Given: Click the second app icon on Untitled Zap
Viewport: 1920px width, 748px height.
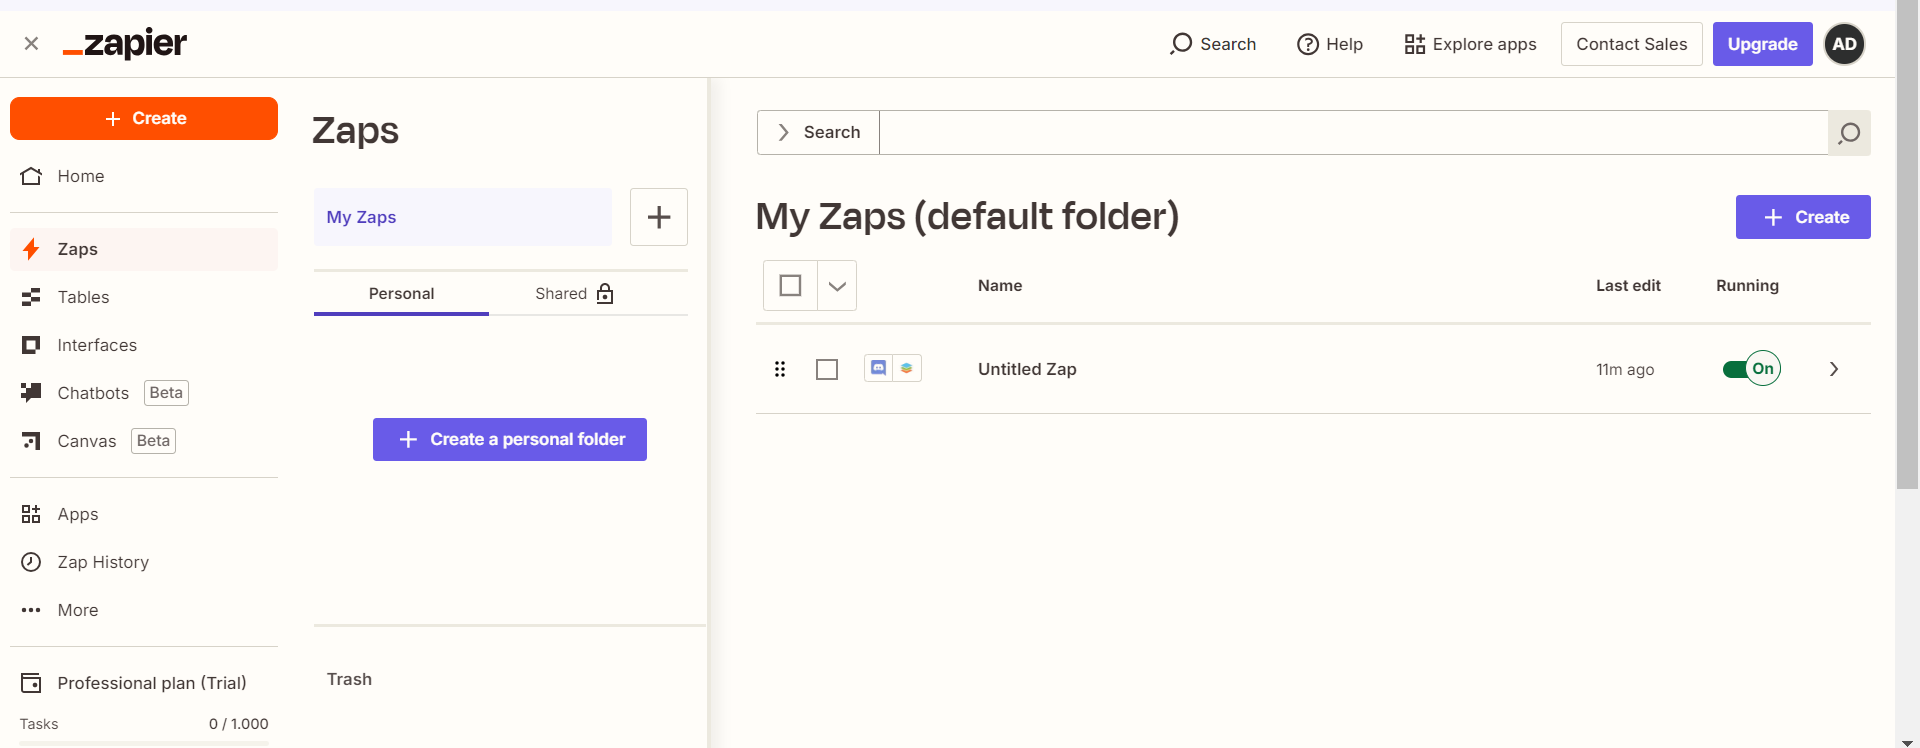Looking at the screenshot, I should (x=906, y=368).
